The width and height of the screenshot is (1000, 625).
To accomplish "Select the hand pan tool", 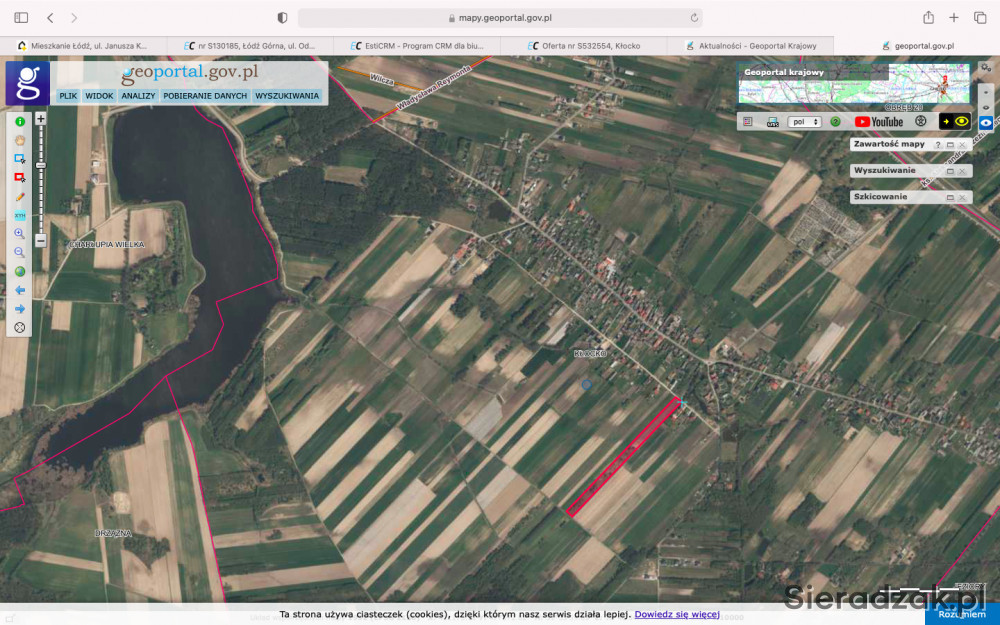I will click(x=19, y=140).
